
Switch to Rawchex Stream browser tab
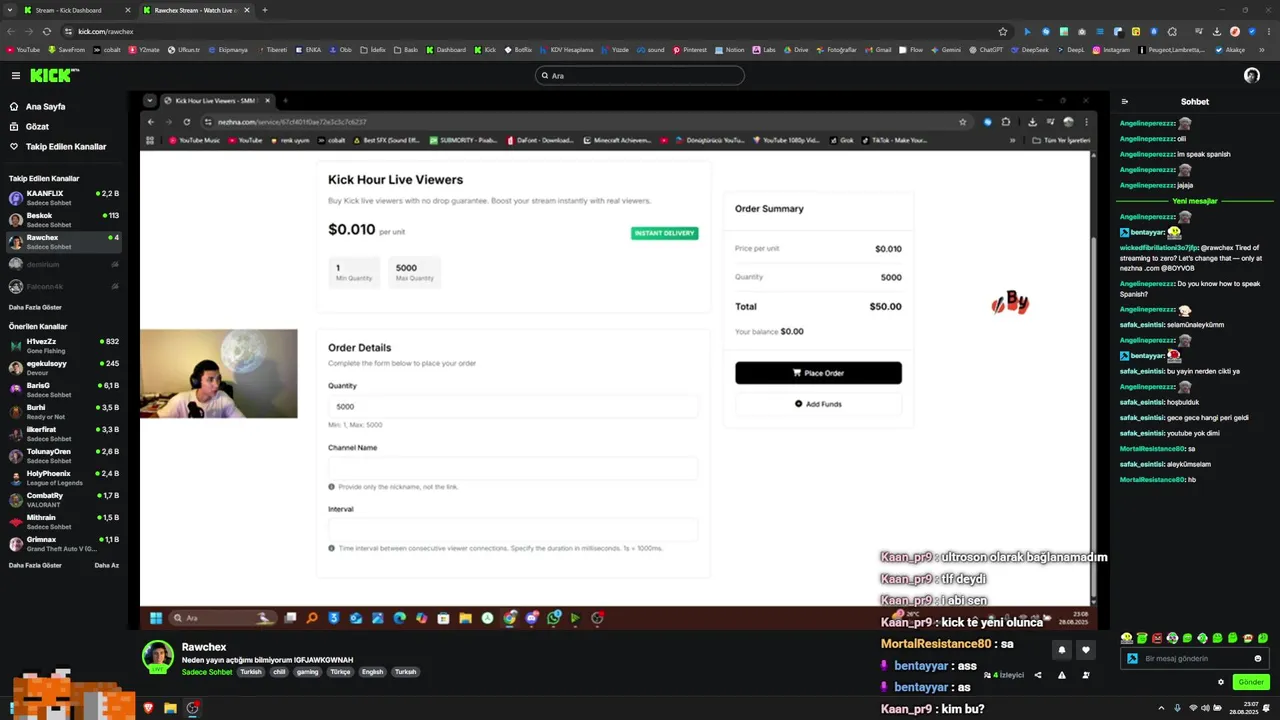pos(195,10)
